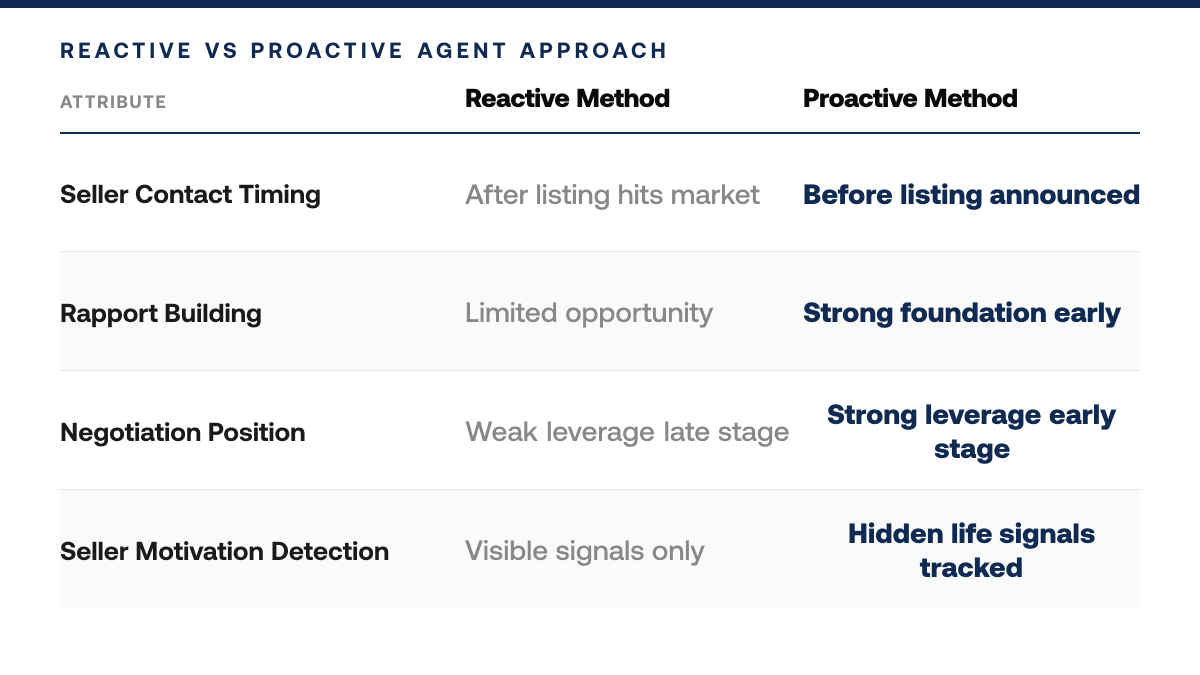Click the title 'Reactive vs Proactive Agent Approach'
This screenshot has width=1200, height=675.
tap(363, 50)
